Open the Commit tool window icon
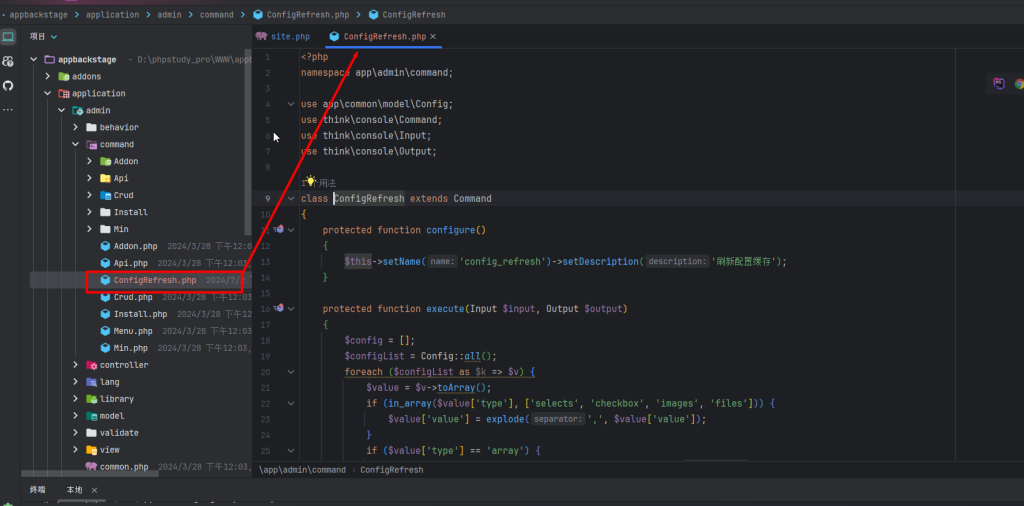The height and width of the screenshot is (506, 1024). tap(8, 61)
